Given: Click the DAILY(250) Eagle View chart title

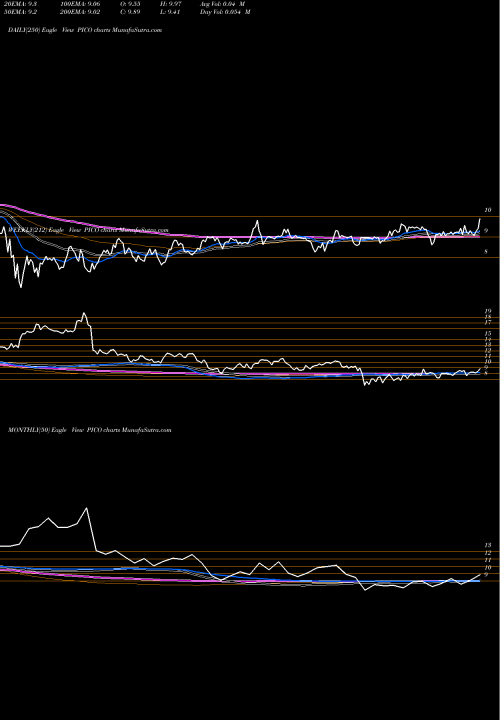Looking at the screenshot, I should [85, 30].
